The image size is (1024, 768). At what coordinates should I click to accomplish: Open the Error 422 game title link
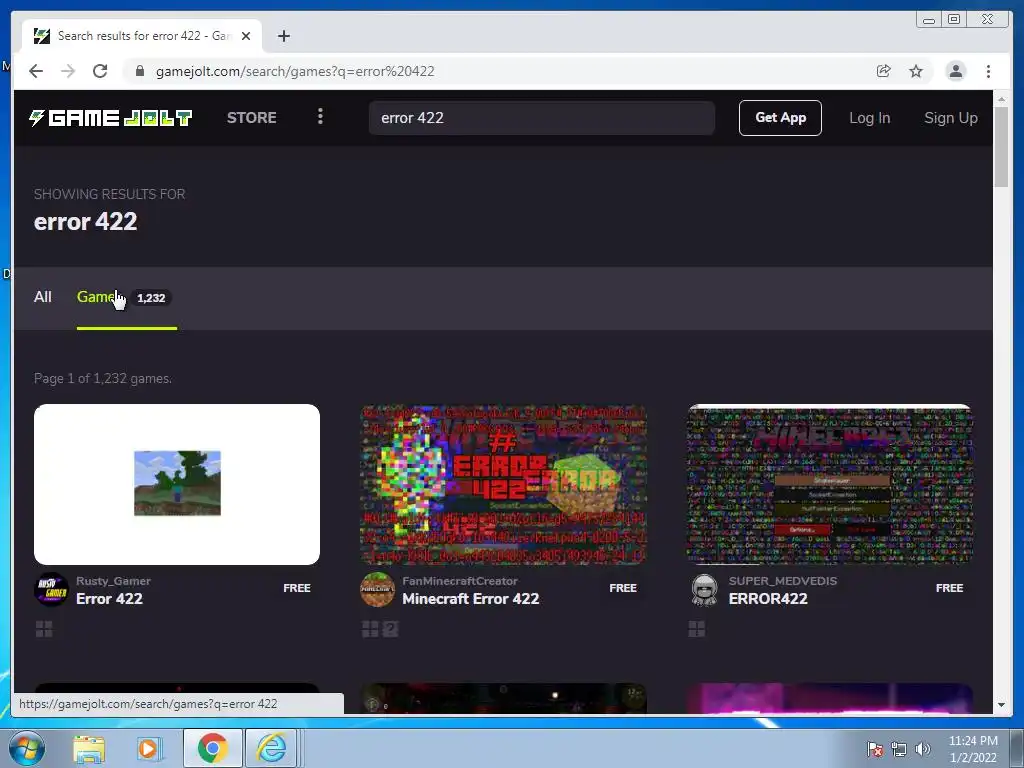tap(109, 599)
